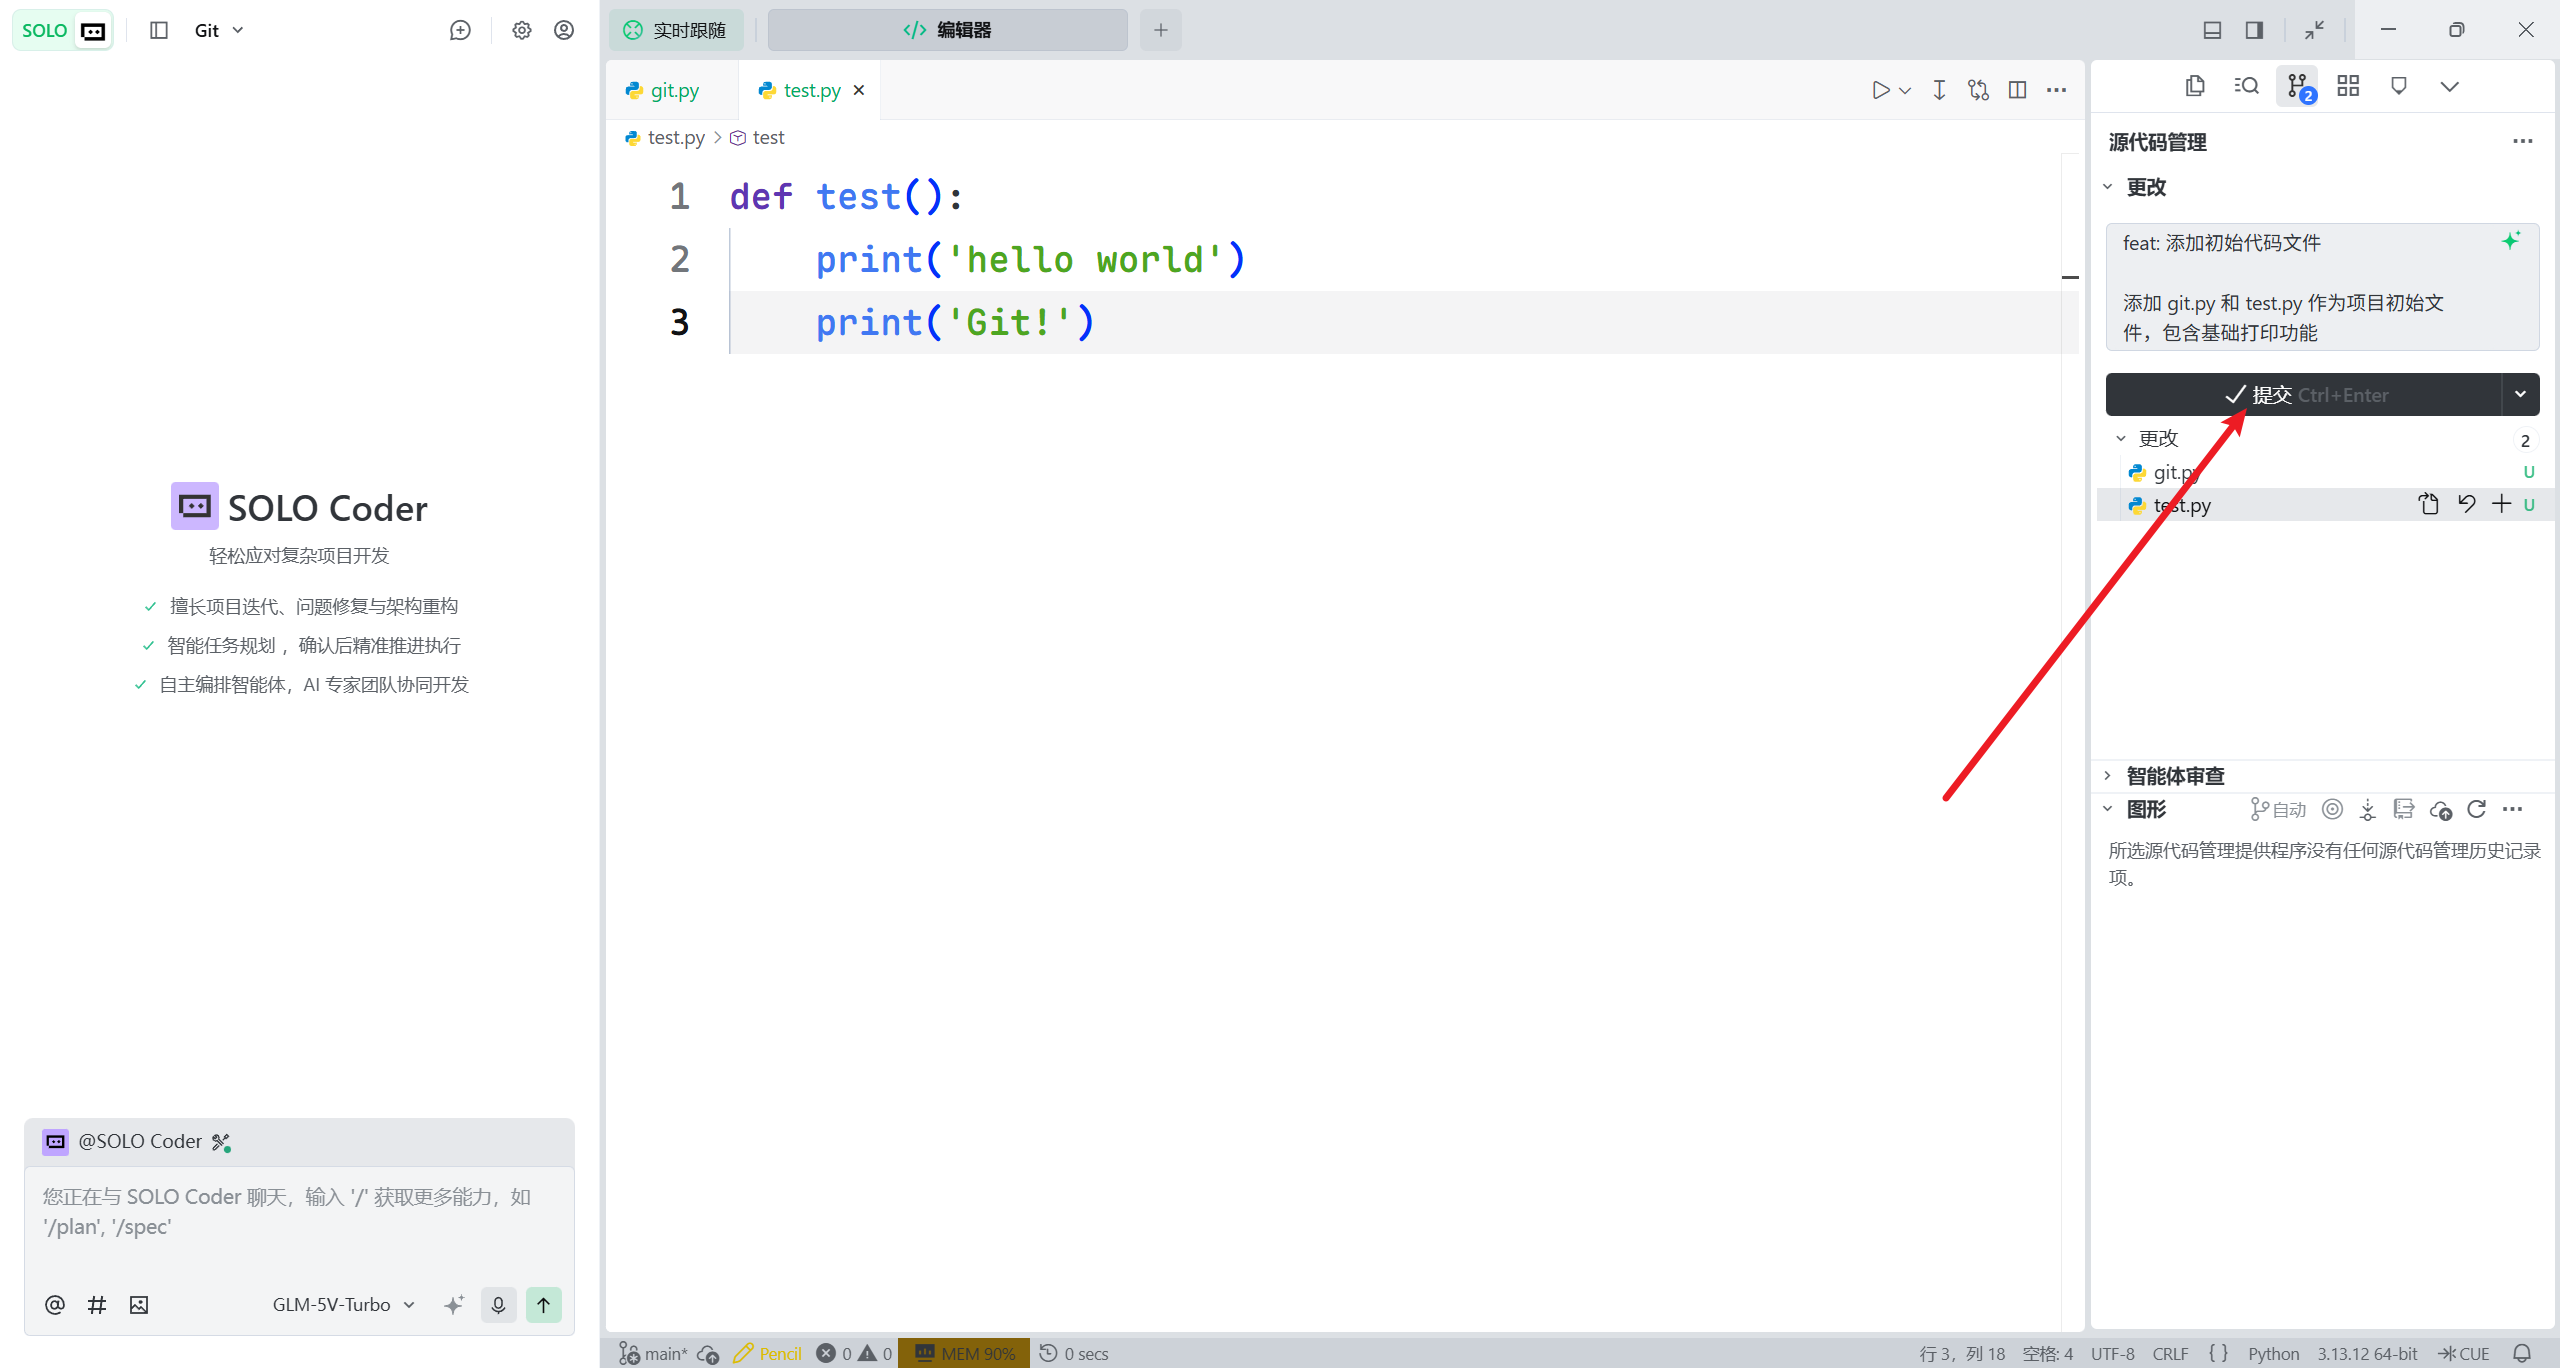Switch to the 实时跟随 tab
This screenshot has width=2560, height=1368.
pyautogui.click(x=677, y=30)
